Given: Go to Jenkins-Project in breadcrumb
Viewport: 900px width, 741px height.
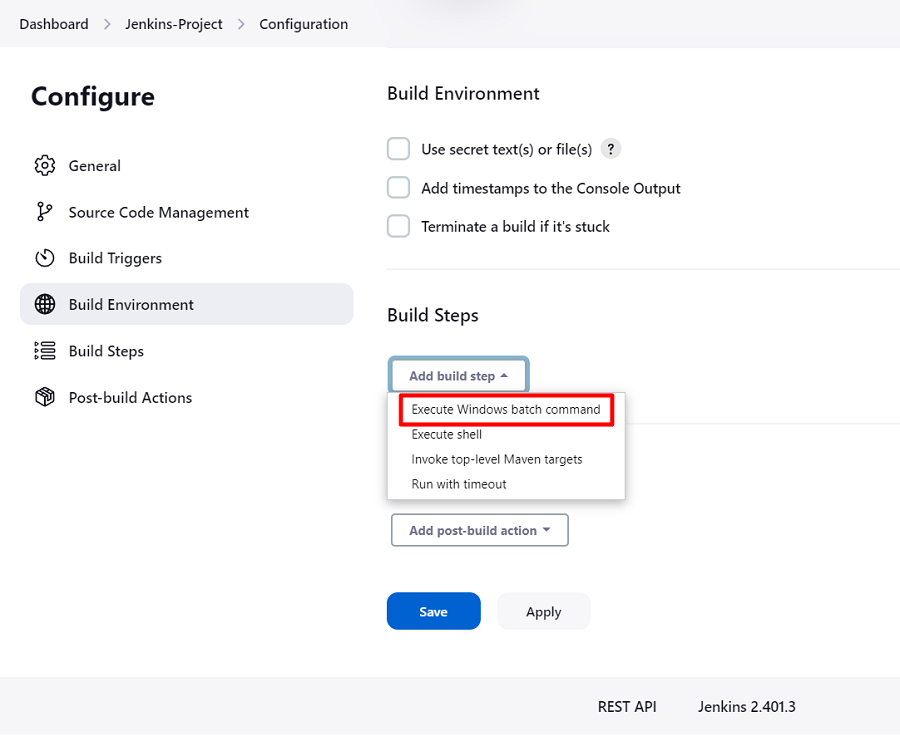Looking at the screenshot, I should tap(174, 24).
